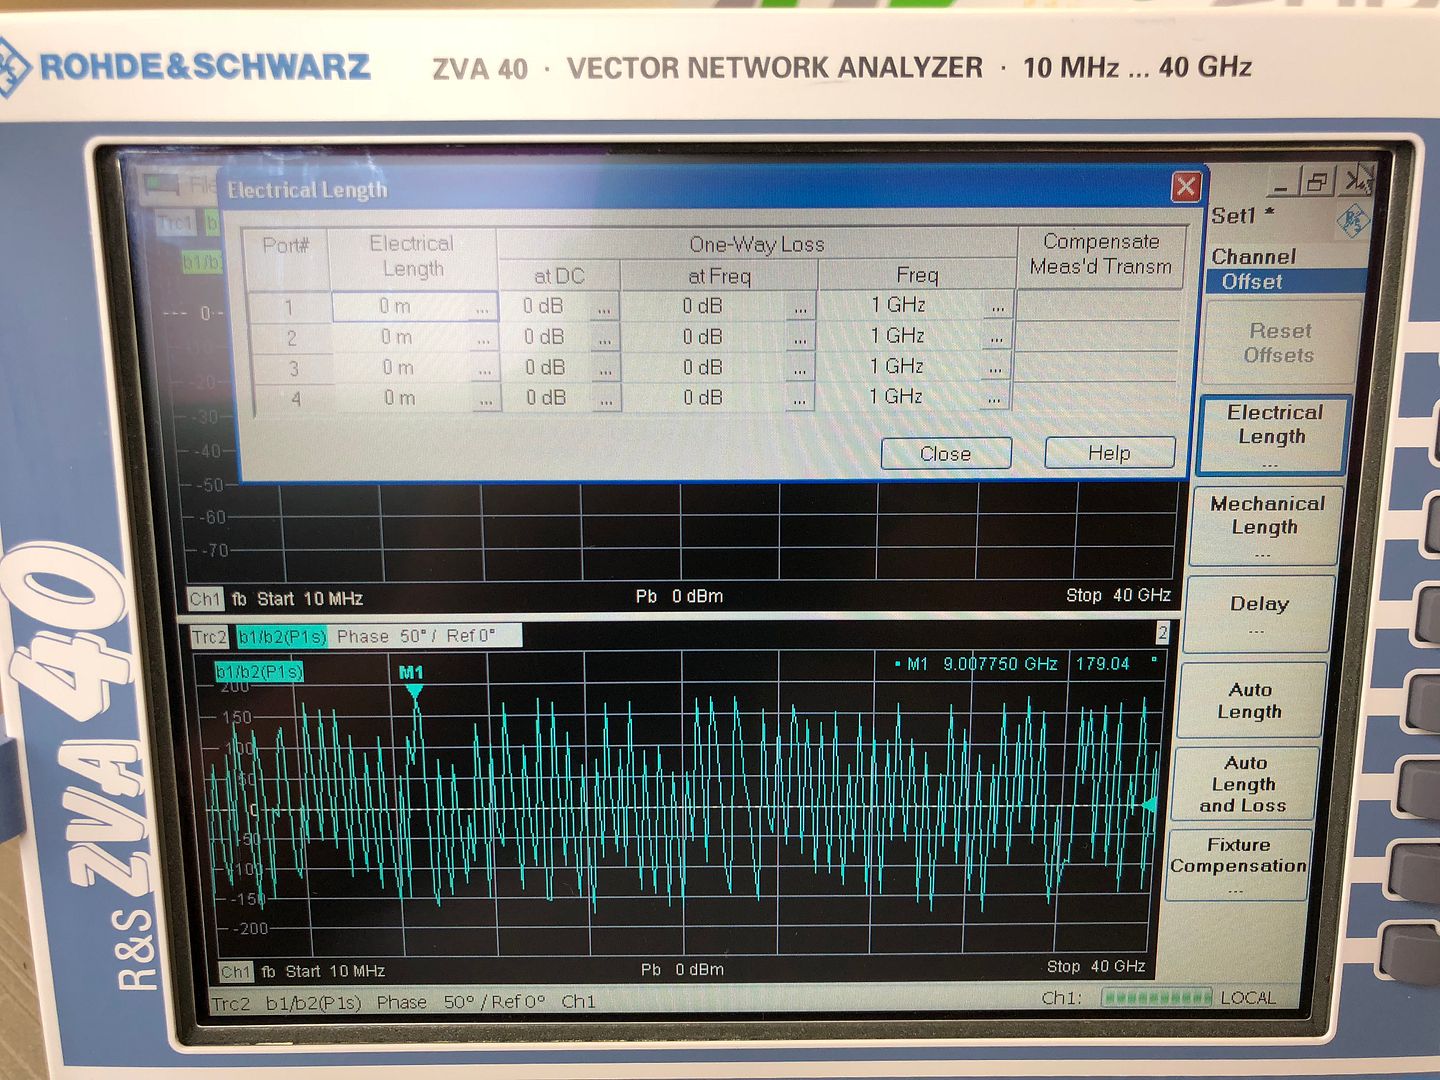
Task: Select Port 2 loss at DC value
Action: click(545, 337)
